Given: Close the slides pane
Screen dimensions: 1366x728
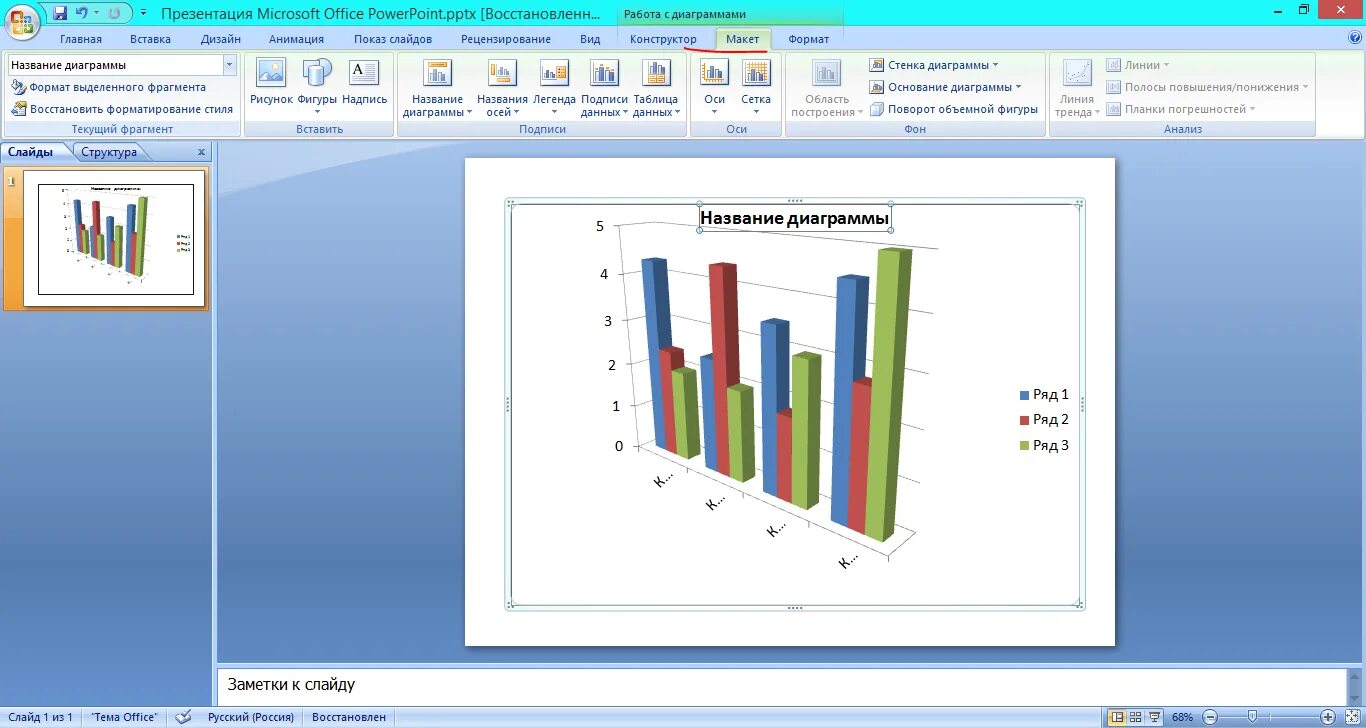Looking at the screenshot, I should (x=201, y=152).
